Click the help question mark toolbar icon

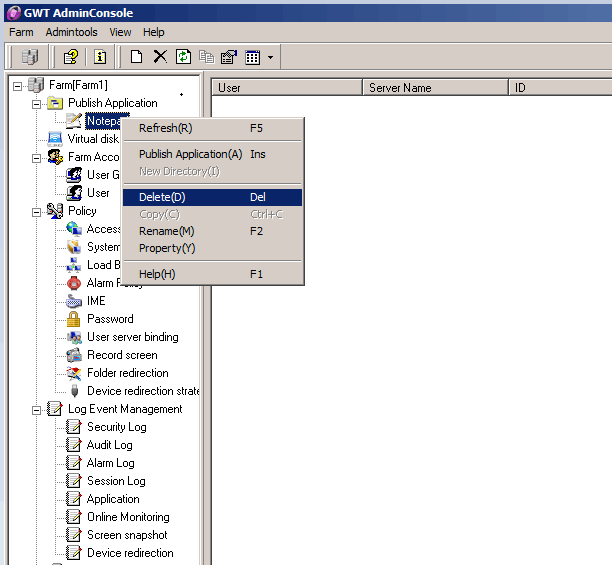coord(71,57)
